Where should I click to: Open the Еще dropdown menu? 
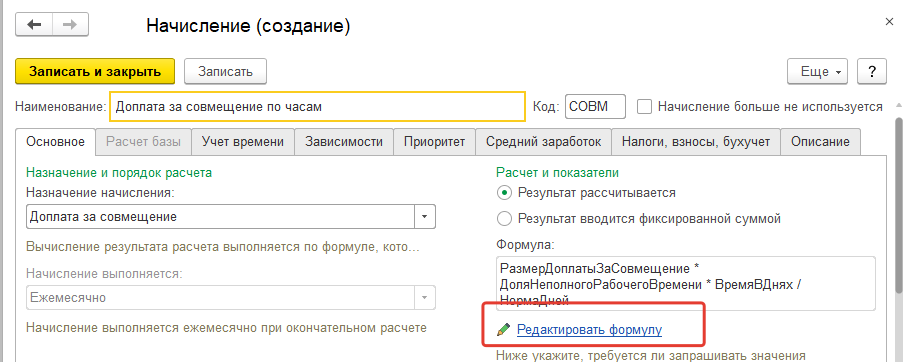click(817, 72)
